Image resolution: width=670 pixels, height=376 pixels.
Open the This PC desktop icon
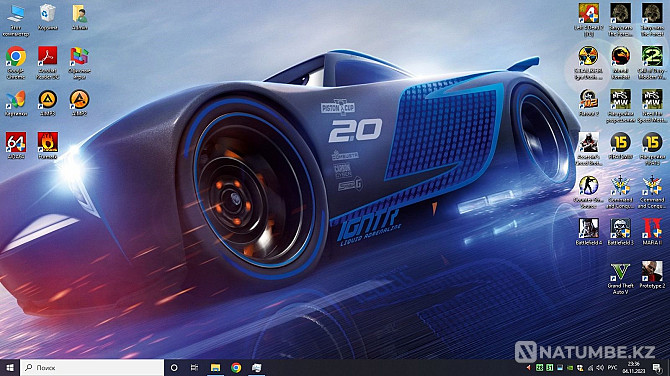click(16, 21)
